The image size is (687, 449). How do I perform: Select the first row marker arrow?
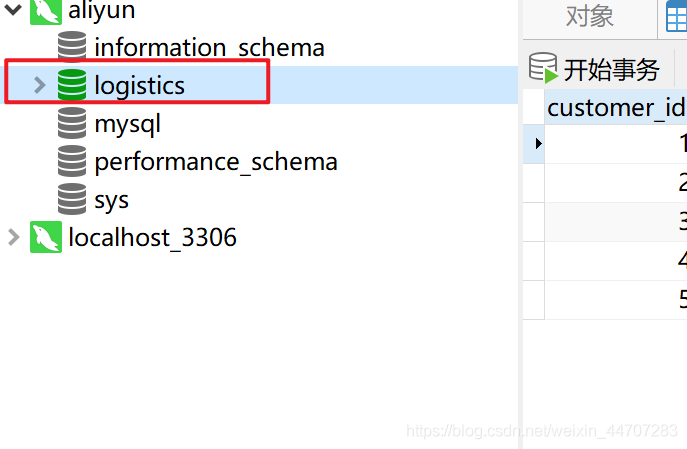pos(536,143)
